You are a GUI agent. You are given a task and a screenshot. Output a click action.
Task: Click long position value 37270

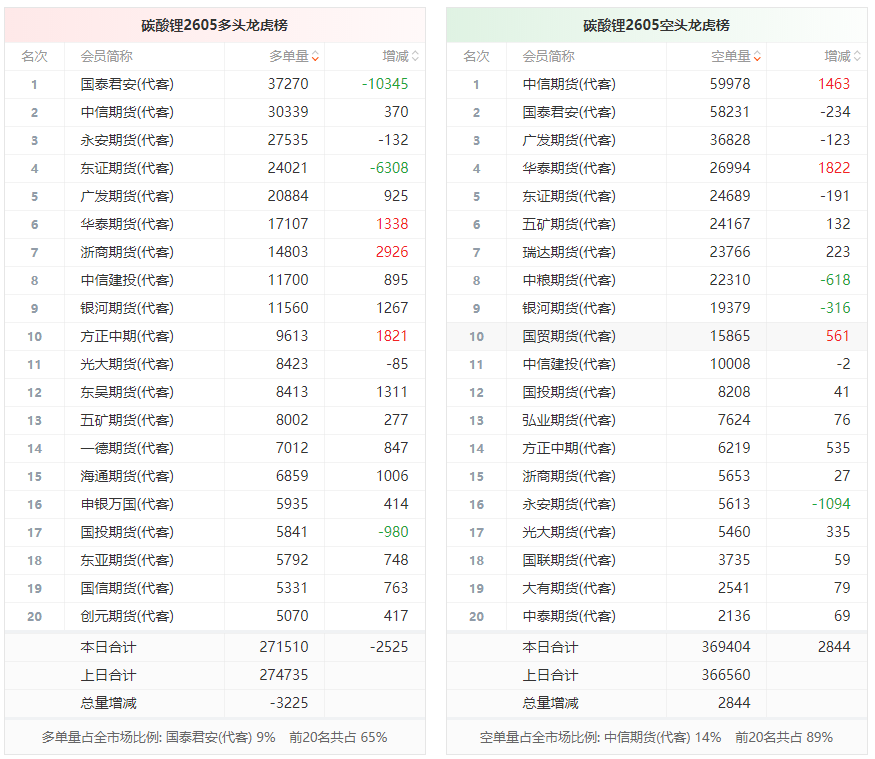288,84
